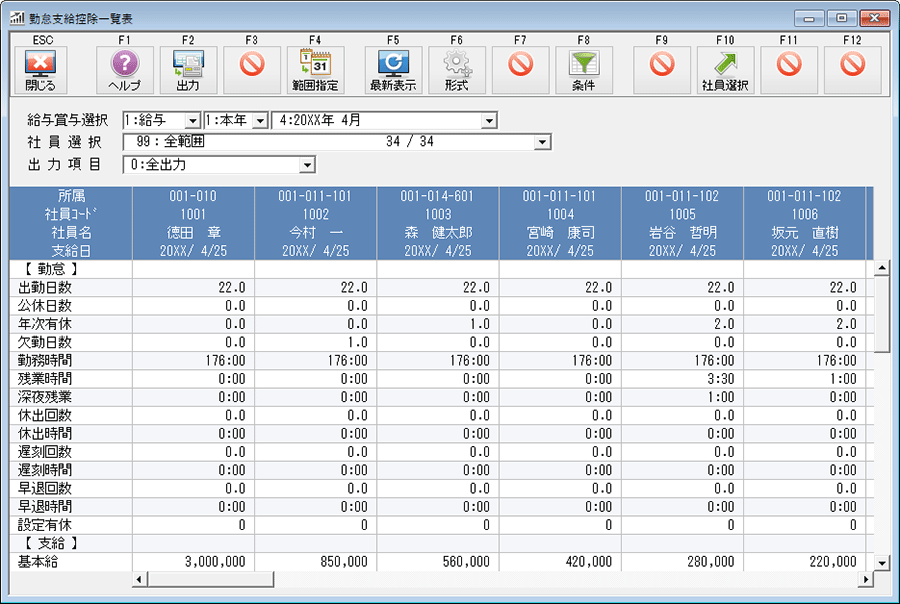Screen dimensions: 900x604
Task: Click the 休出回数 row label
Action: (x=45, y=416)
